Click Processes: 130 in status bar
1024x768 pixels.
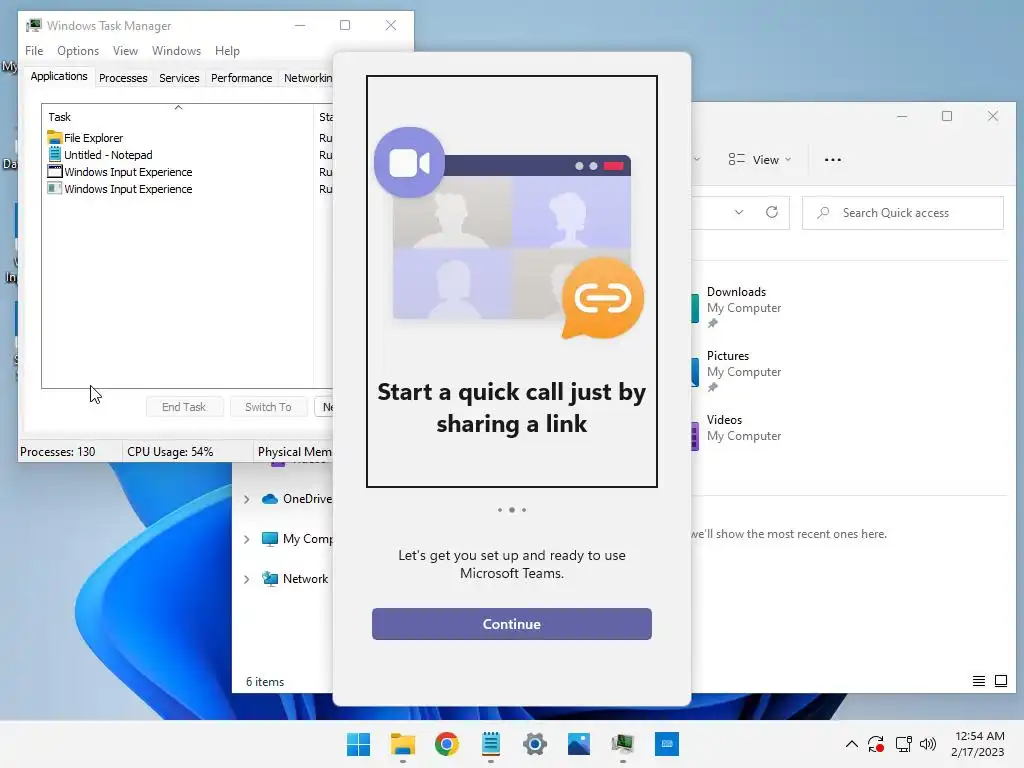pyautogui.click(x=57, y=452)
